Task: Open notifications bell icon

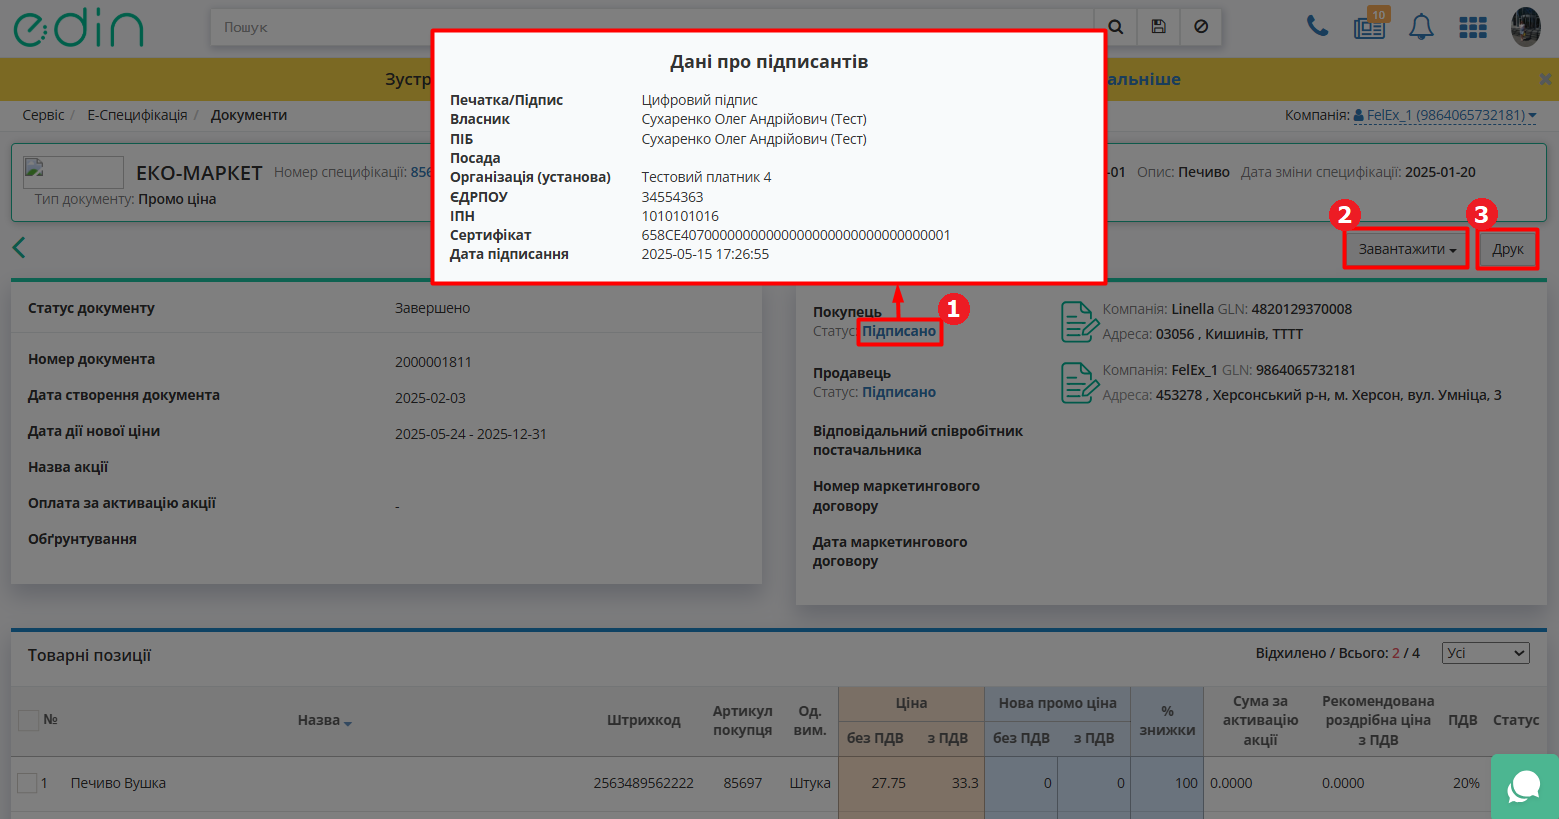Action: click(x=1421, y=28)
